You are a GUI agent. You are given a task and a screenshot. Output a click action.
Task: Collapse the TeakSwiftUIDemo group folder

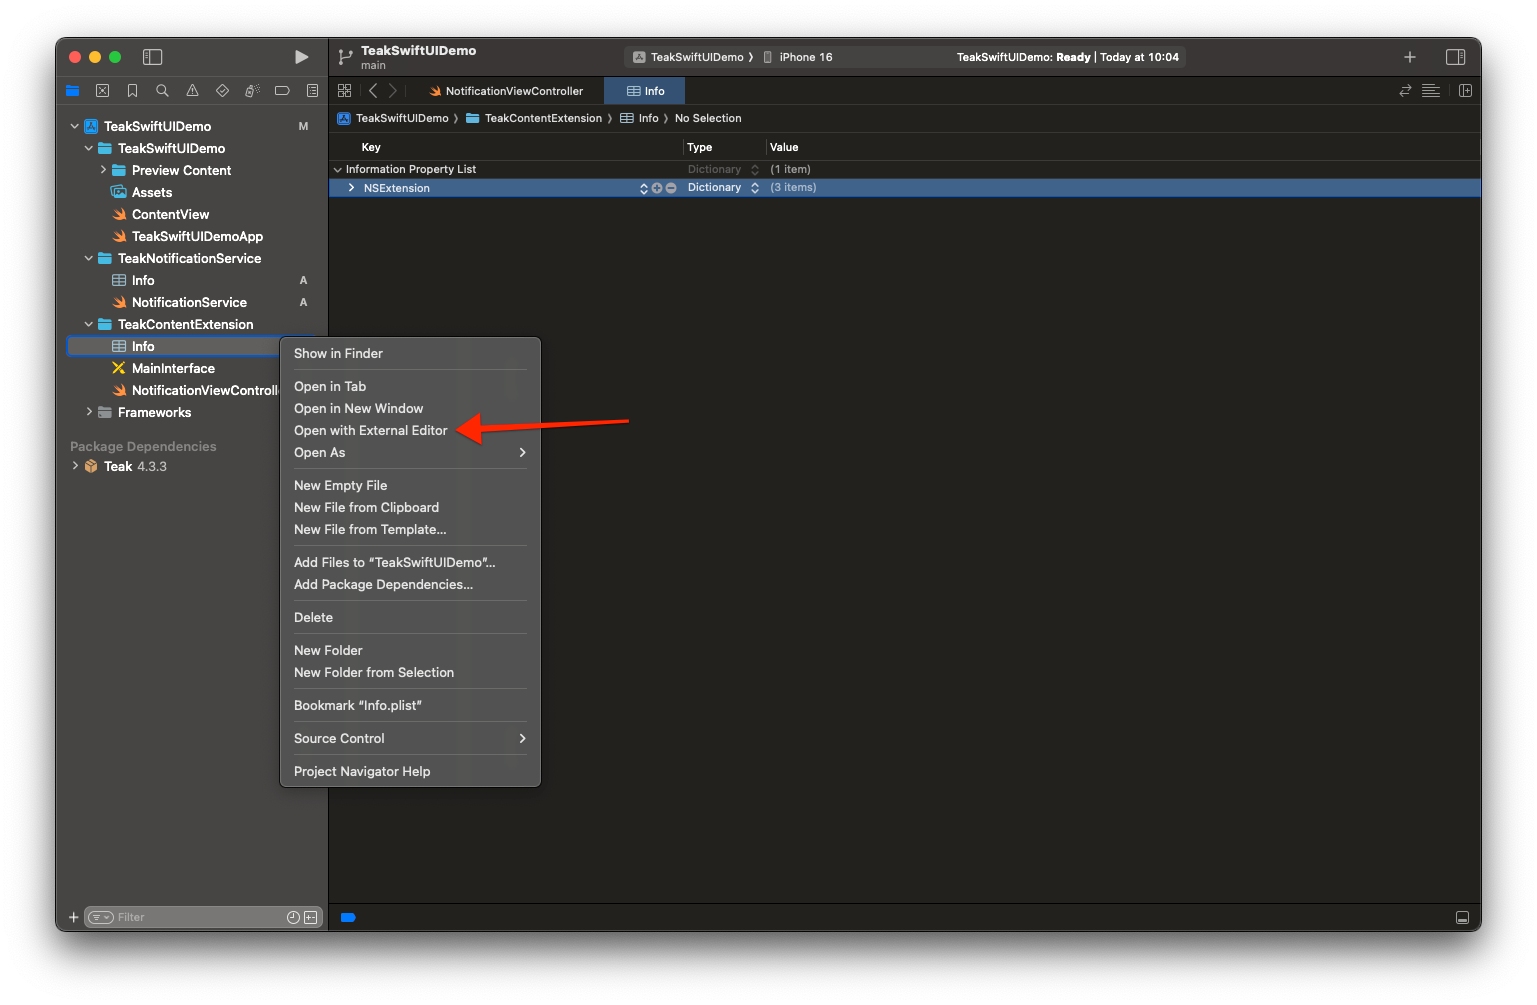tap(89, 148)
